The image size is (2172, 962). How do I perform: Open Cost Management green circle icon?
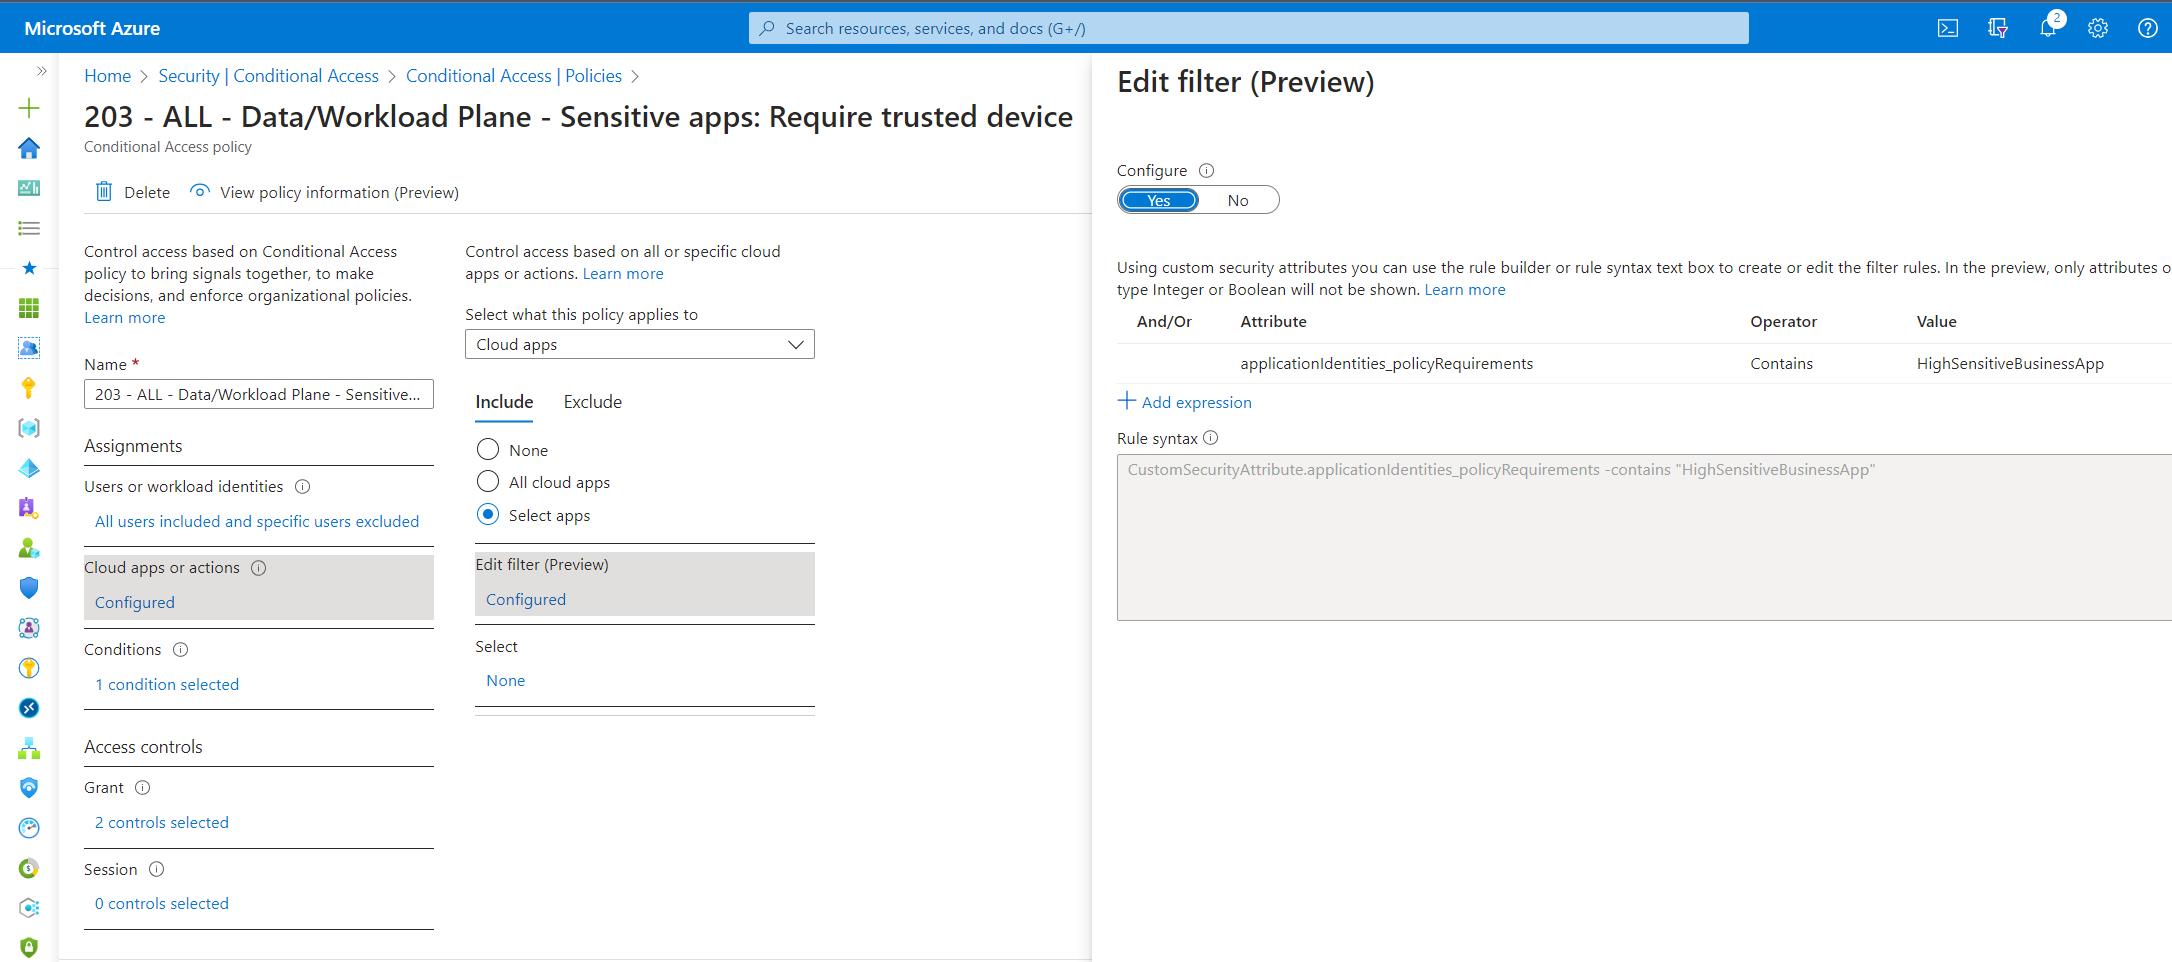point(29,868)
